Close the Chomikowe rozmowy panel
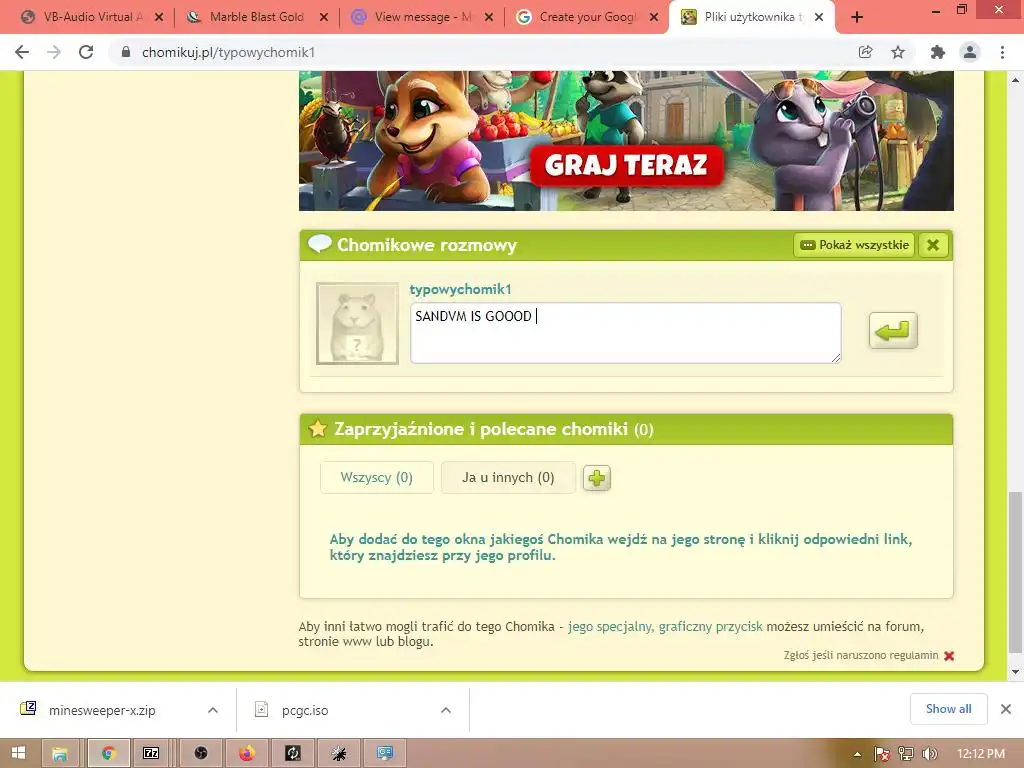 point(933,245)
